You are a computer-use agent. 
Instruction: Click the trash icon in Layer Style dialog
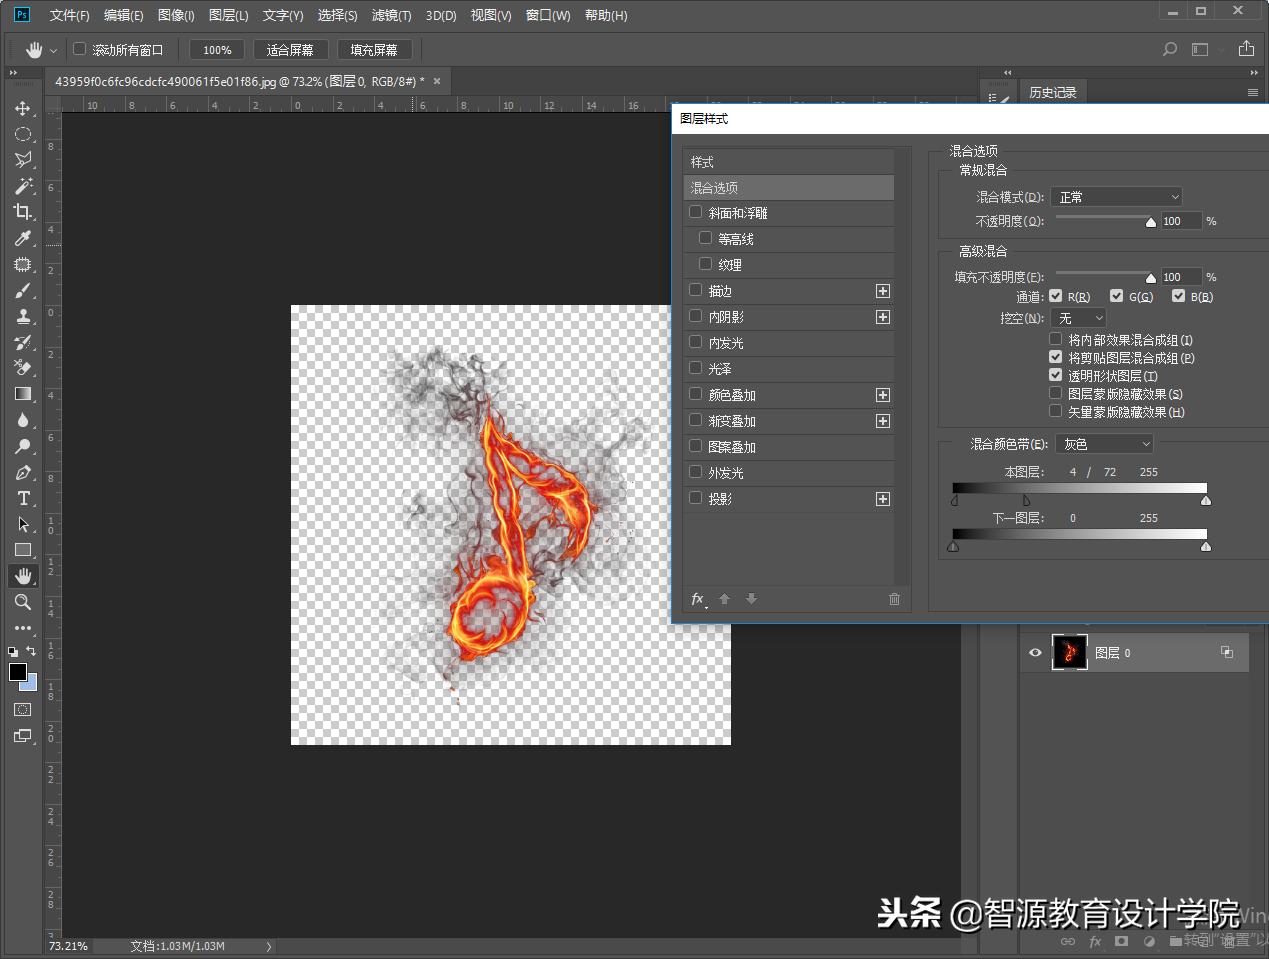pos(894,599)
